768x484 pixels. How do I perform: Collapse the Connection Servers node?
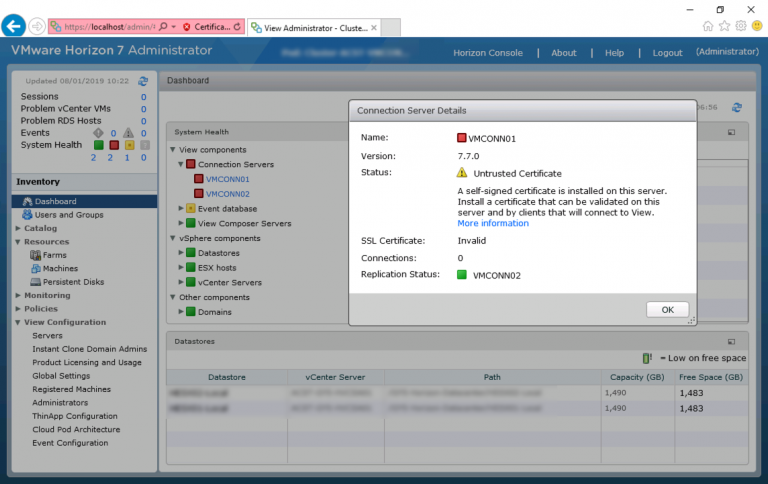[x=181, y=164]
